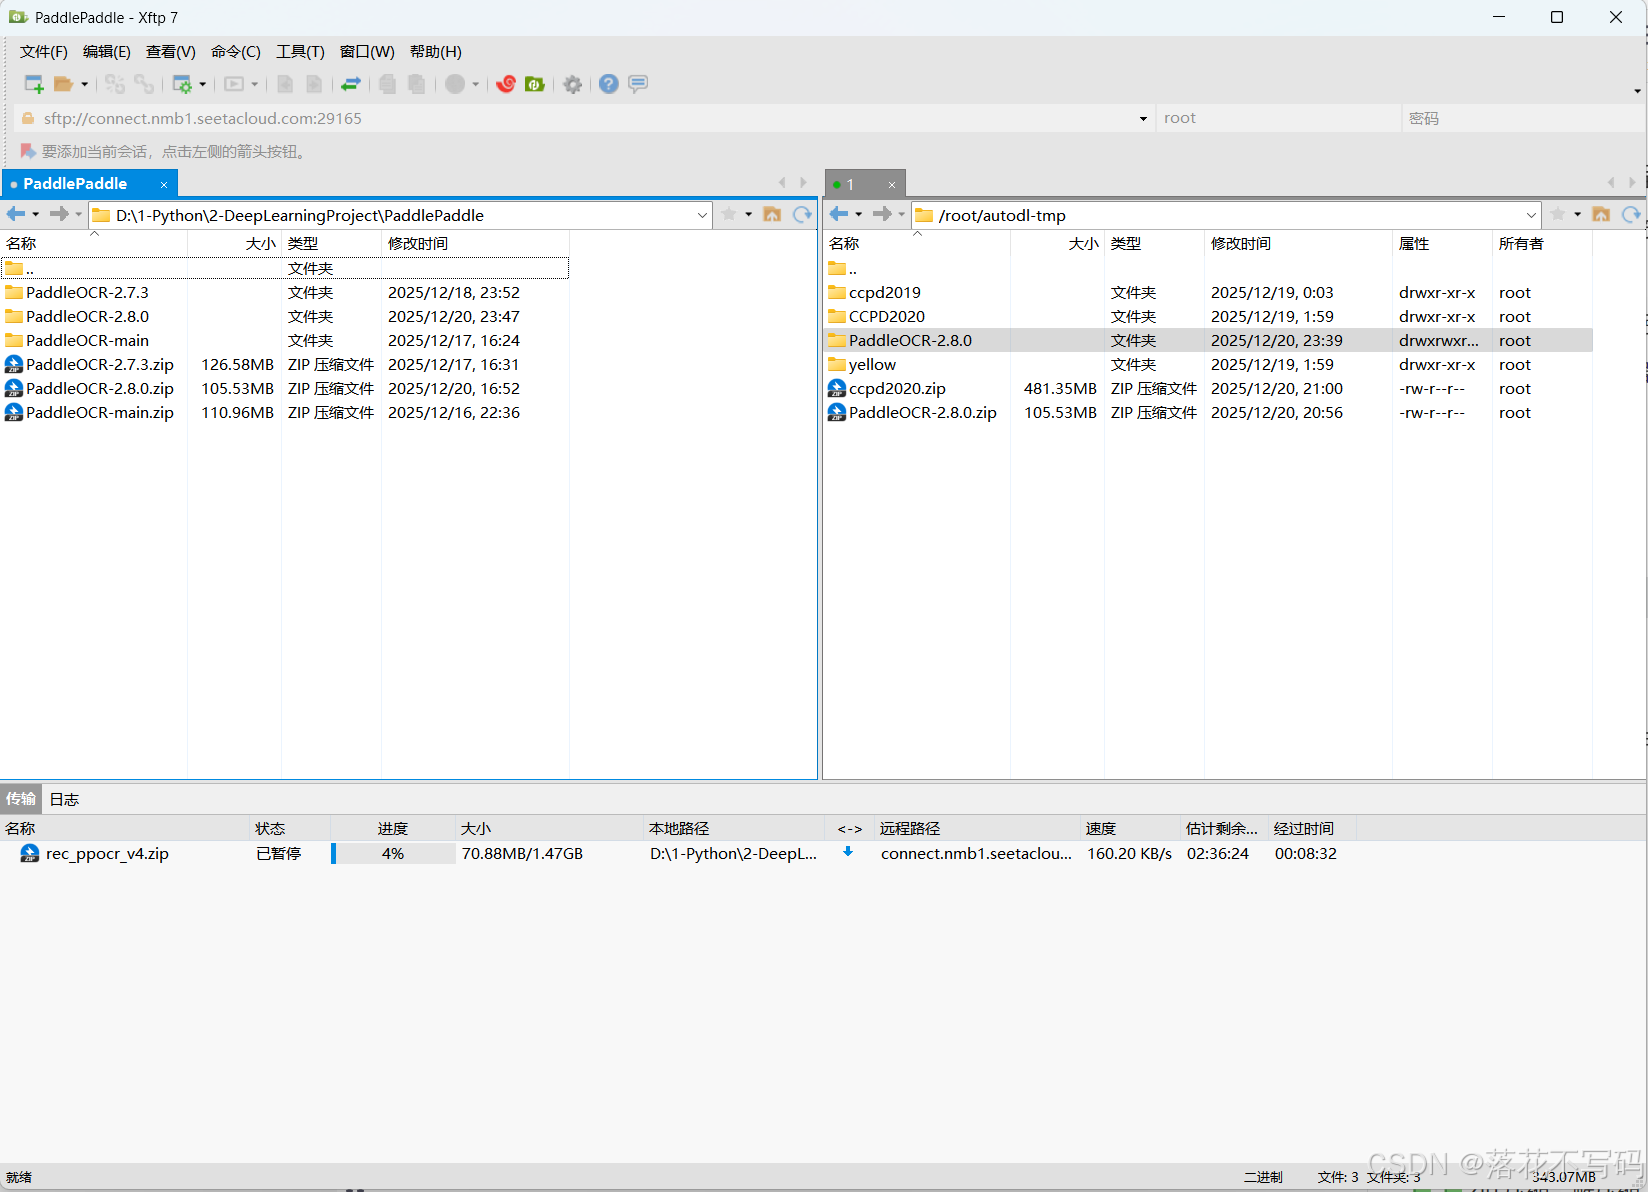Click the 密码 password field
This screenshot has height=1192, width=1648.
click(x=1523, y=118)
